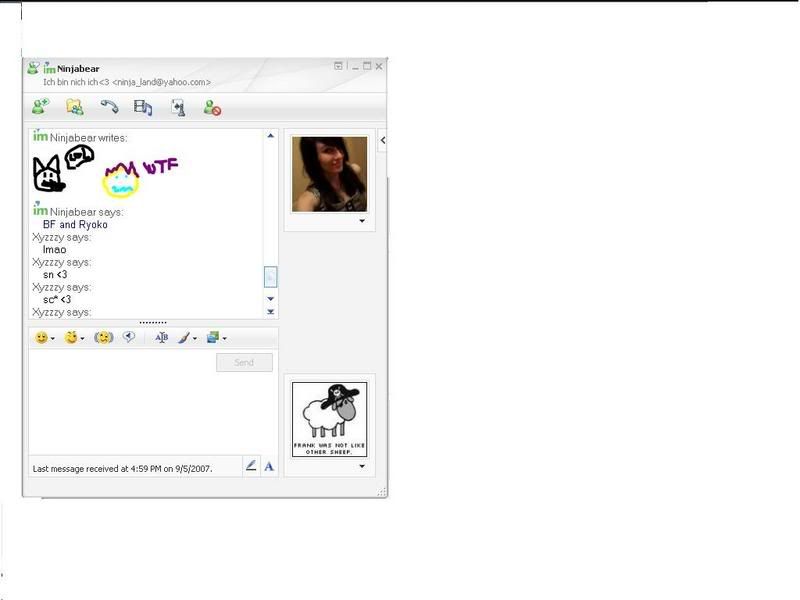Collapse the display picture side panel
The width and height of the screenshot is (800, 600).
(x=383, y=141)
